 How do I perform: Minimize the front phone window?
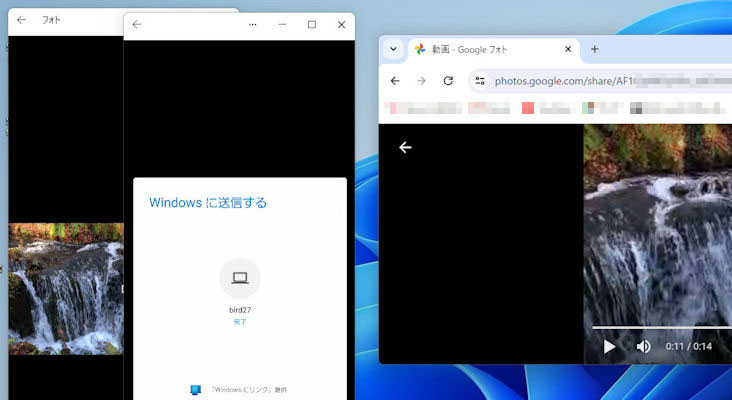point(282,24)
